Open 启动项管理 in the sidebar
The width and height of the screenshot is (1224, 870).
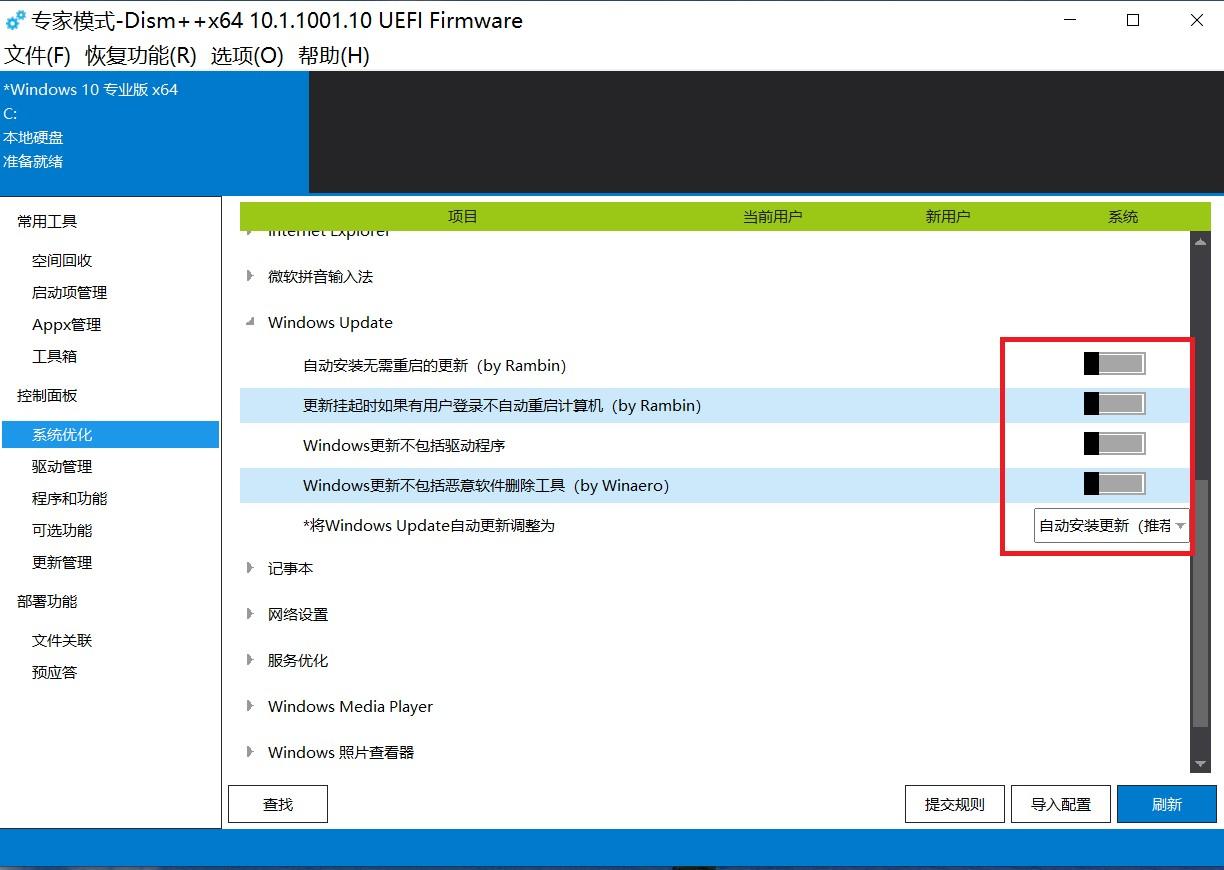[x=69, y=292]
